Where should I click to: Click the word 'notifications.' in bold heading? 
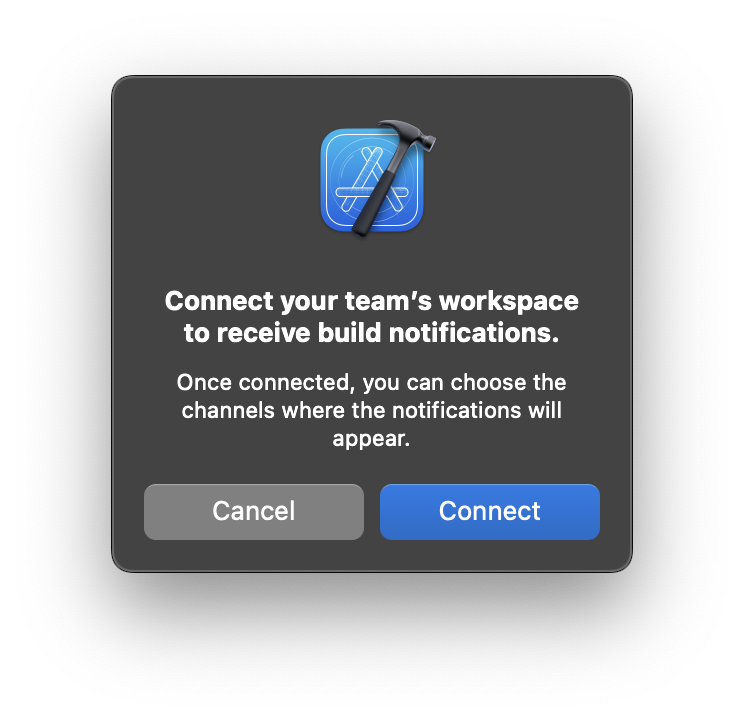coord(474,333)
